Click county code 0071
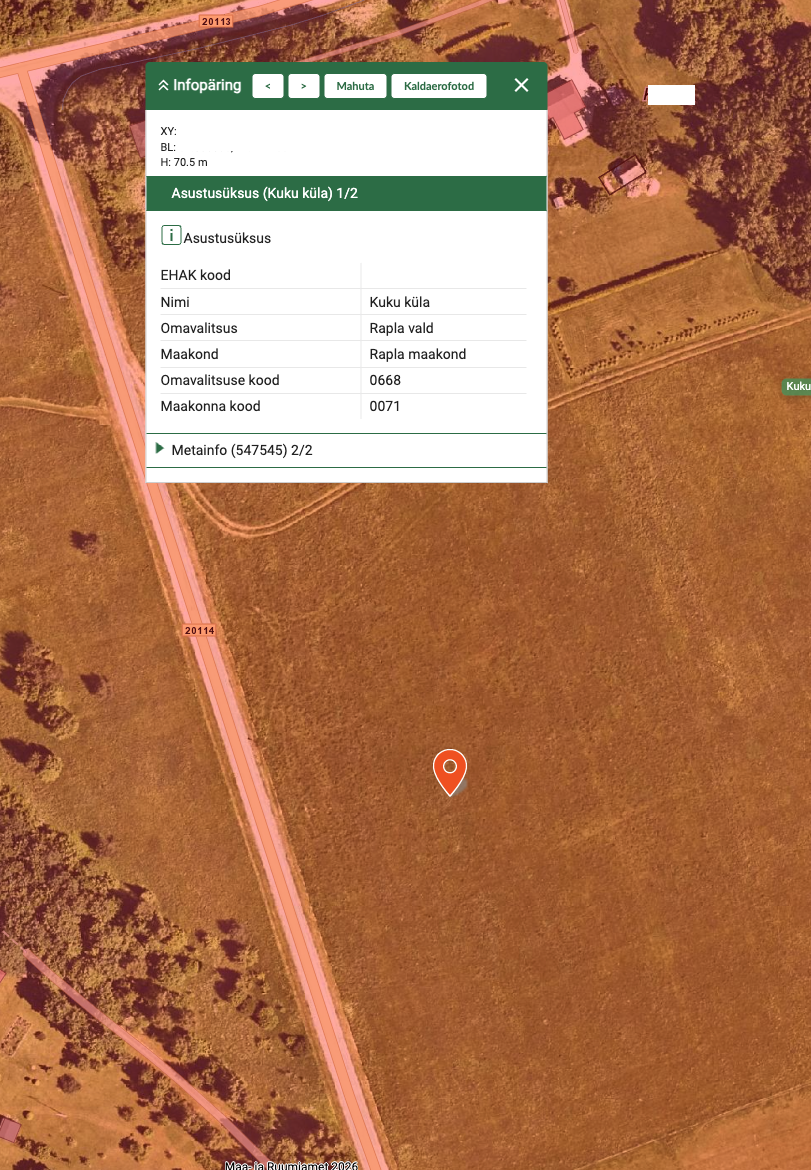 point(385,406)
